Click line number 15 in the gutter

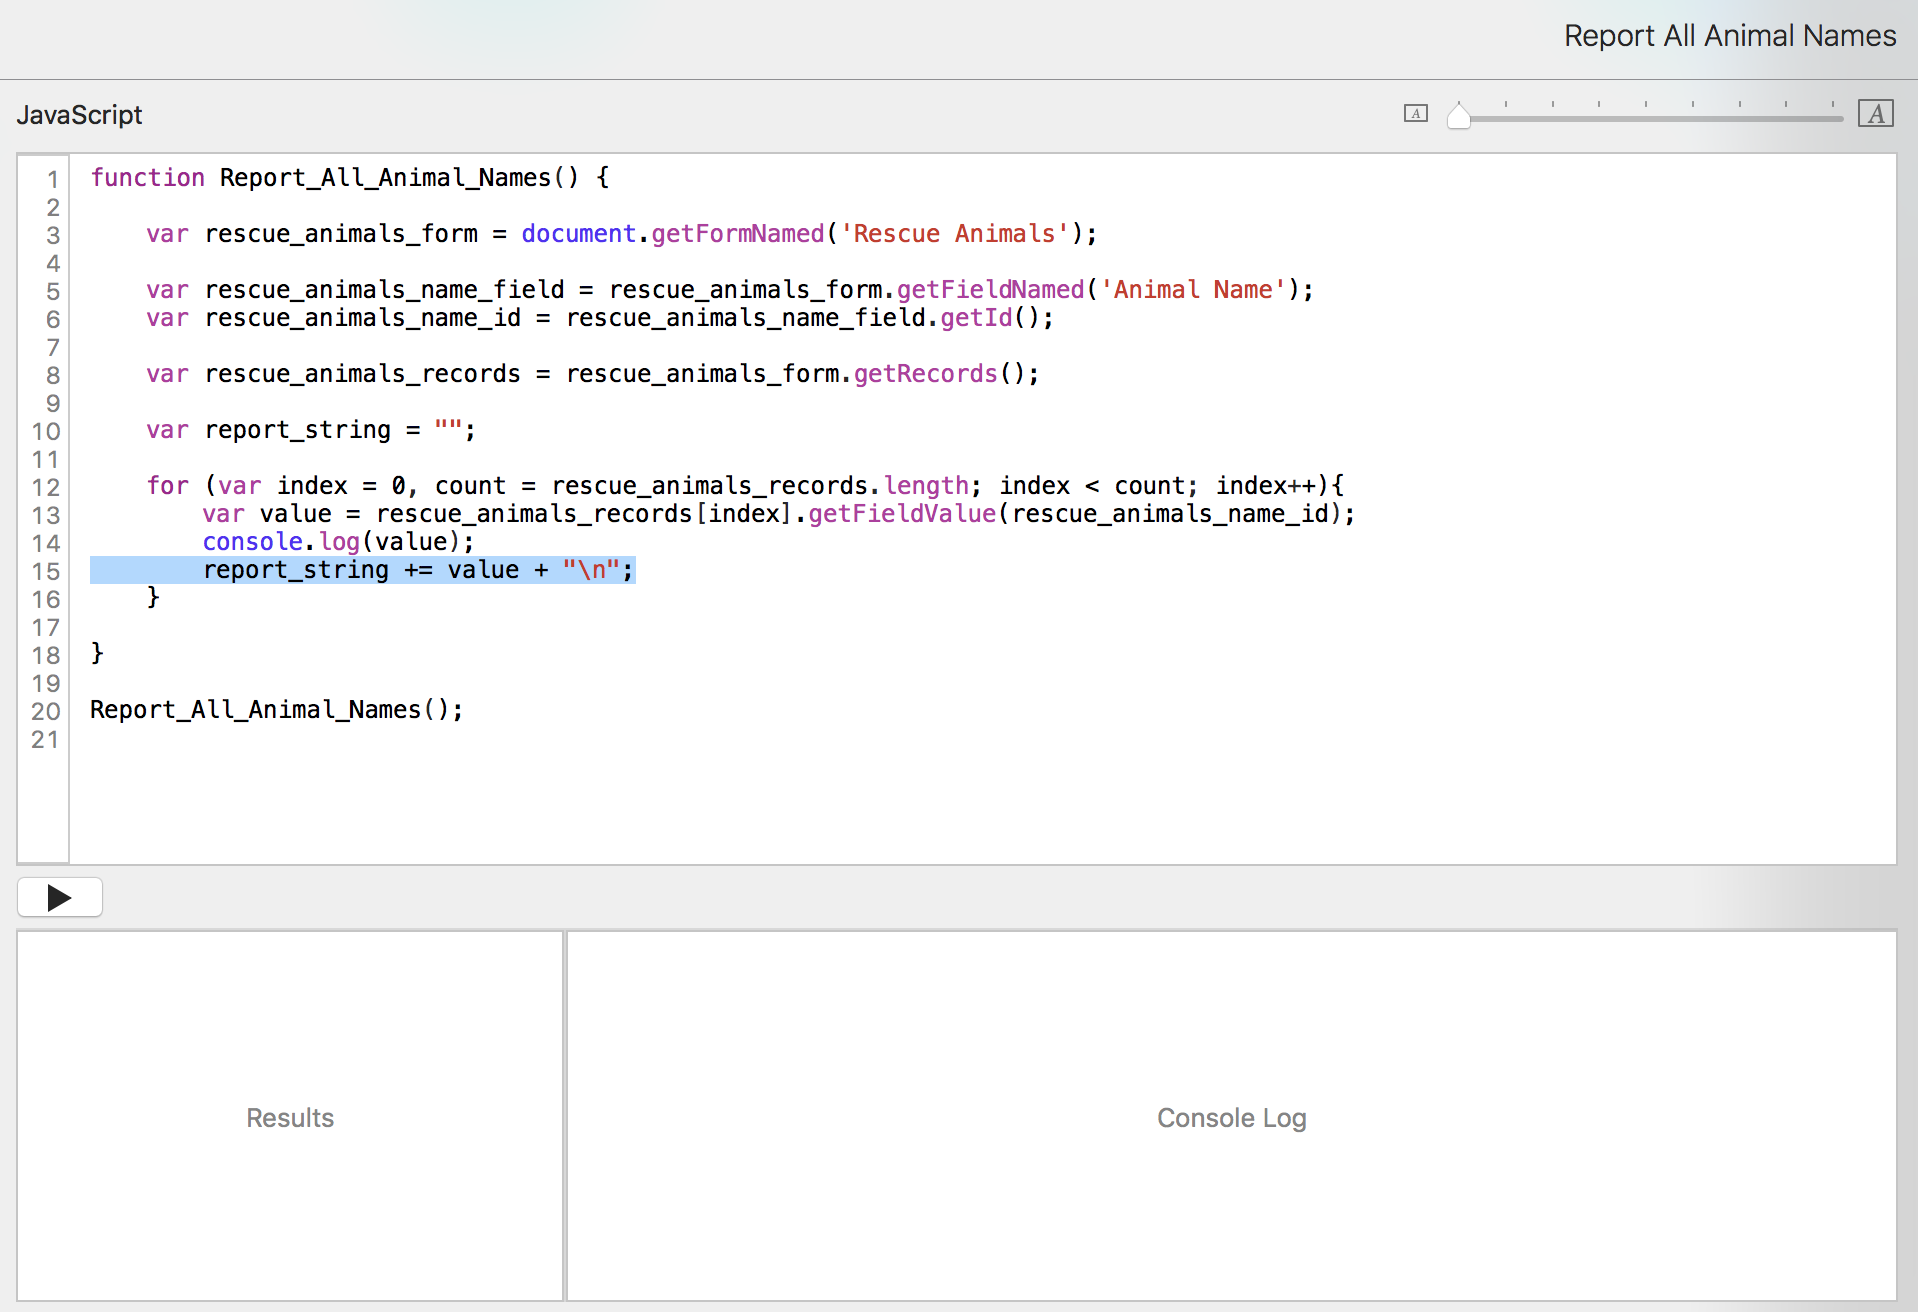coord(46,571)
